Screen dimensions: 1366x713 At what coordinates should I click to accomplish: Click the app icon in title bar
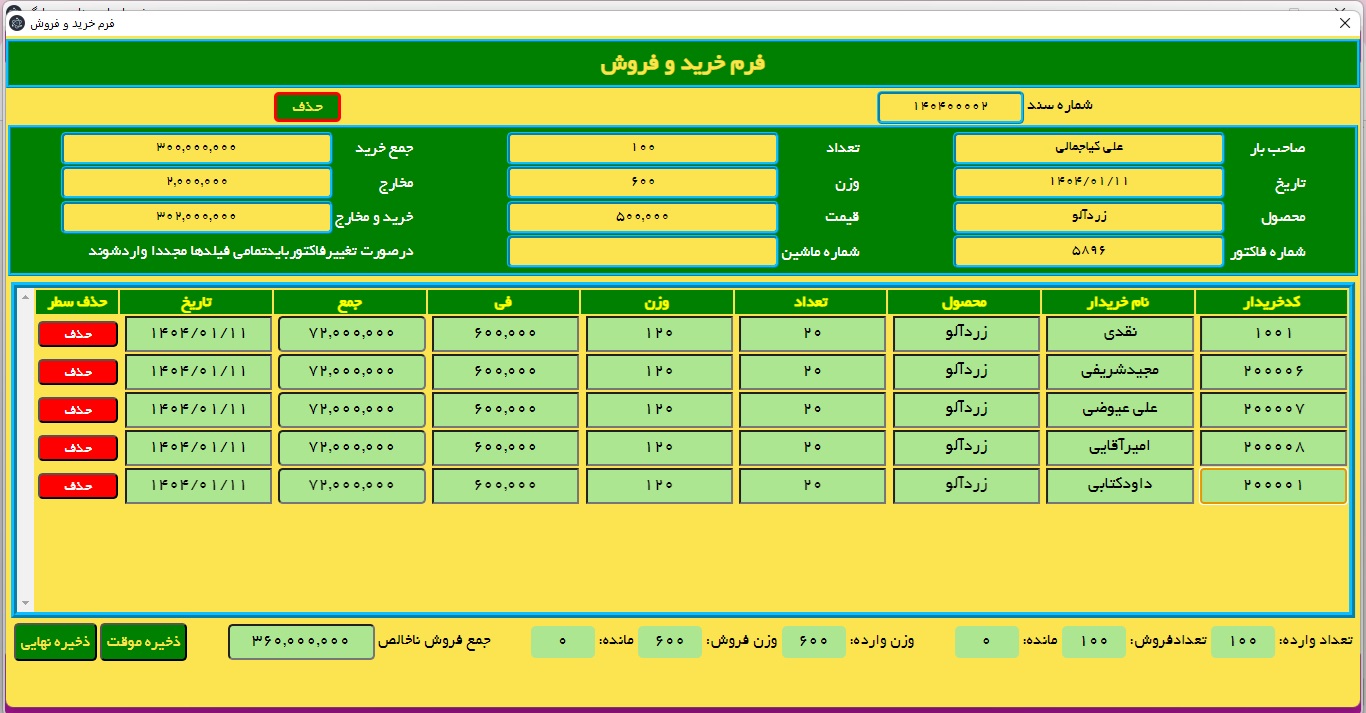coord(18,23)
